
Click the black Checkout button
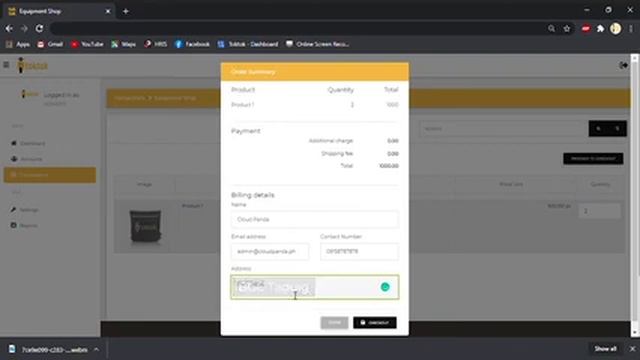click(375, 322)
